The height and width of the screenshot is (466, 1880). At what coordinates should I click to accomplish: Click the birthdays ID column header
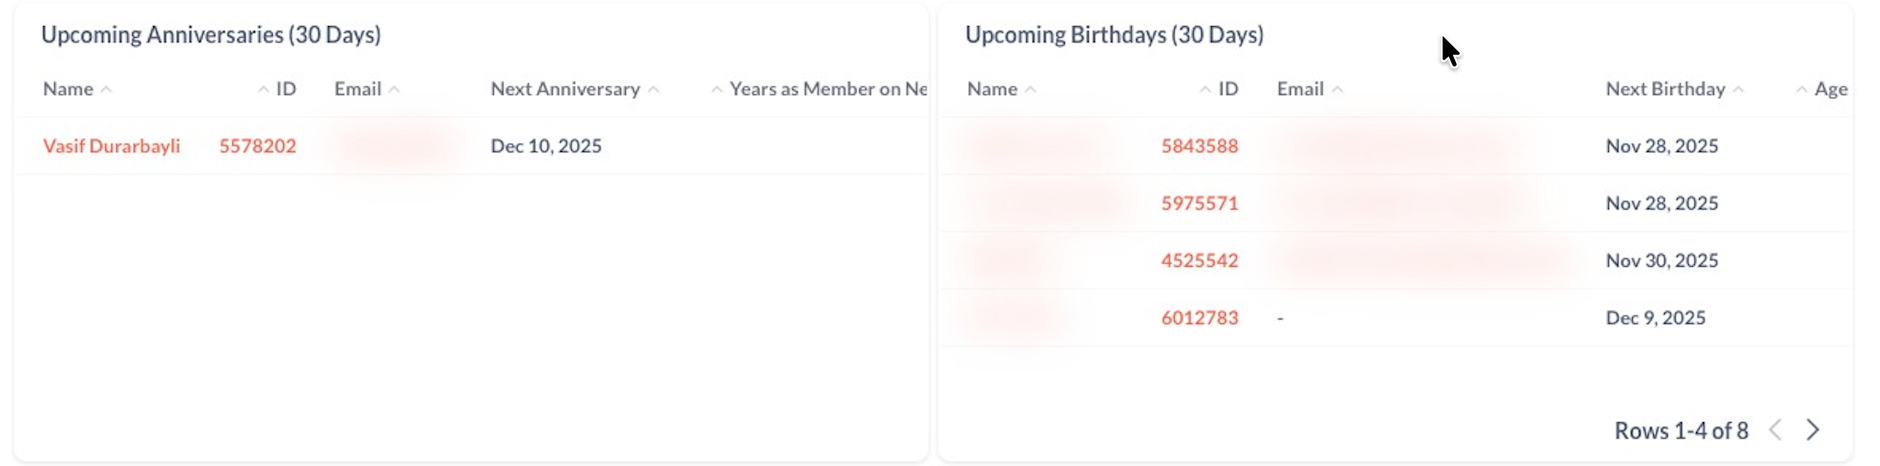tap(1228, 89)
